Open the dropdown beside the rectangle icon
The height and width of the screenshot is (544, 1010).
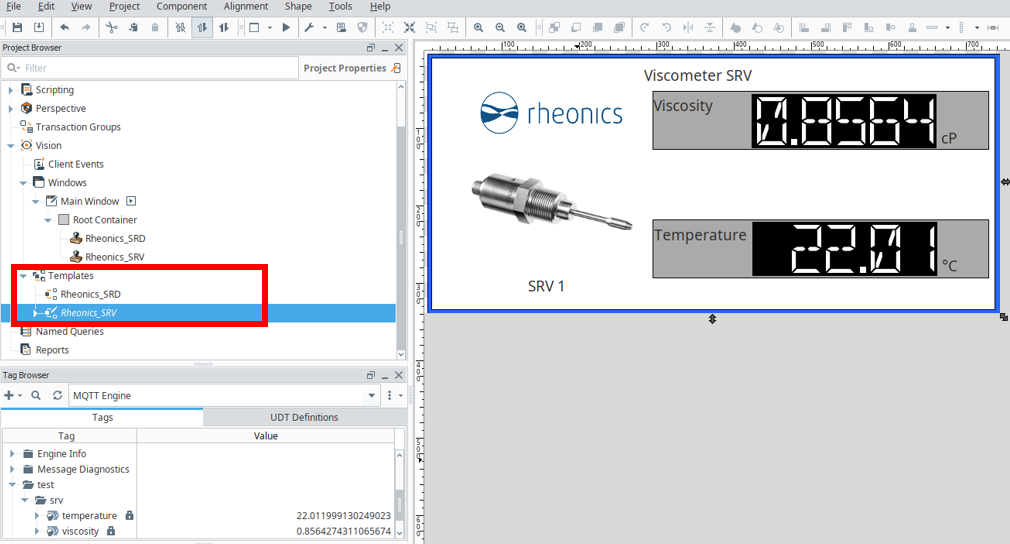(270, 28)
